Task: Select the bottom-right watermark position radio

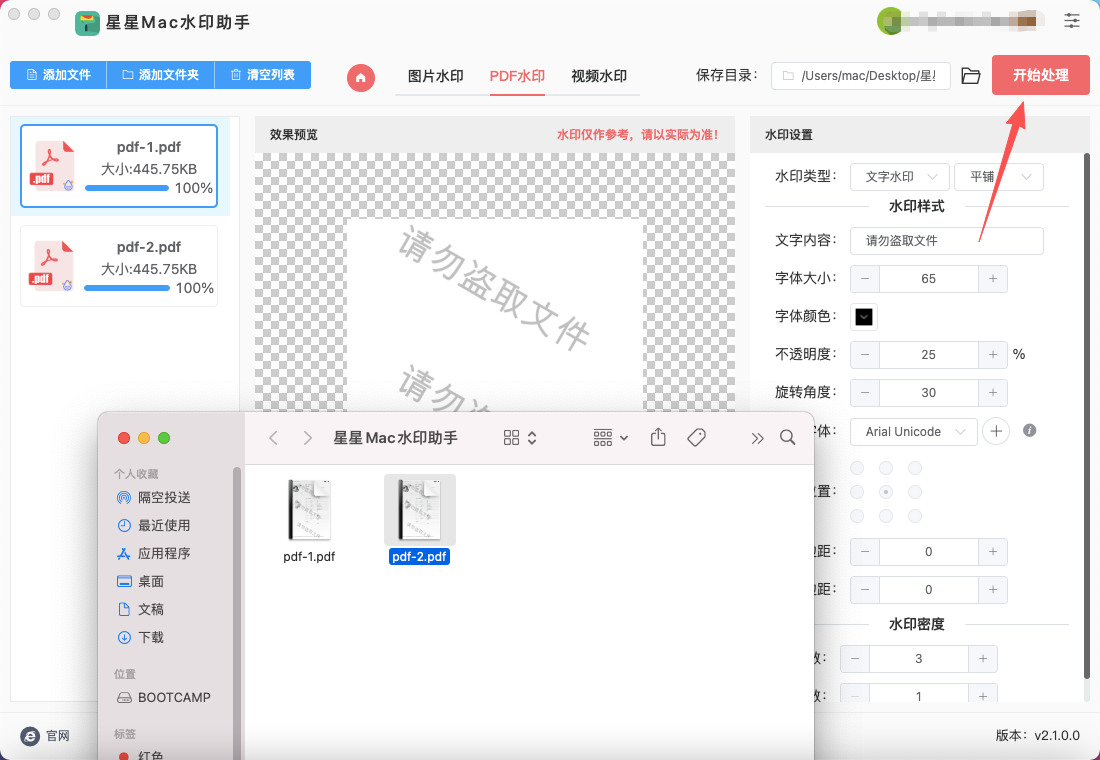Action: point(914,516)
